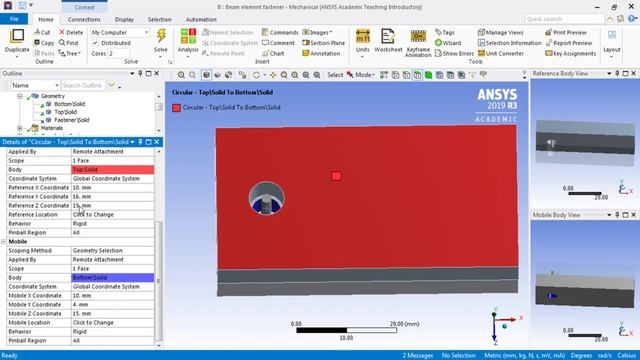
Task: Open the selection Mode dropdown
Action: click(361, 75)
